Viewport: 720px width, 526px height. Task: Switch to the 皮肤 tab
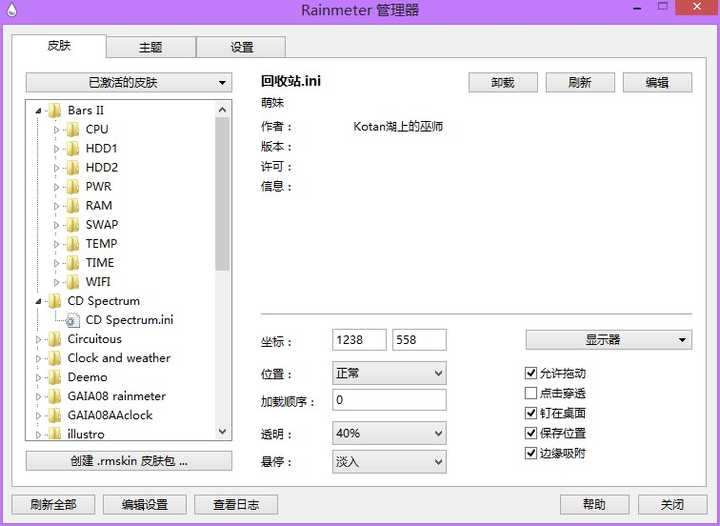[59, 45]
